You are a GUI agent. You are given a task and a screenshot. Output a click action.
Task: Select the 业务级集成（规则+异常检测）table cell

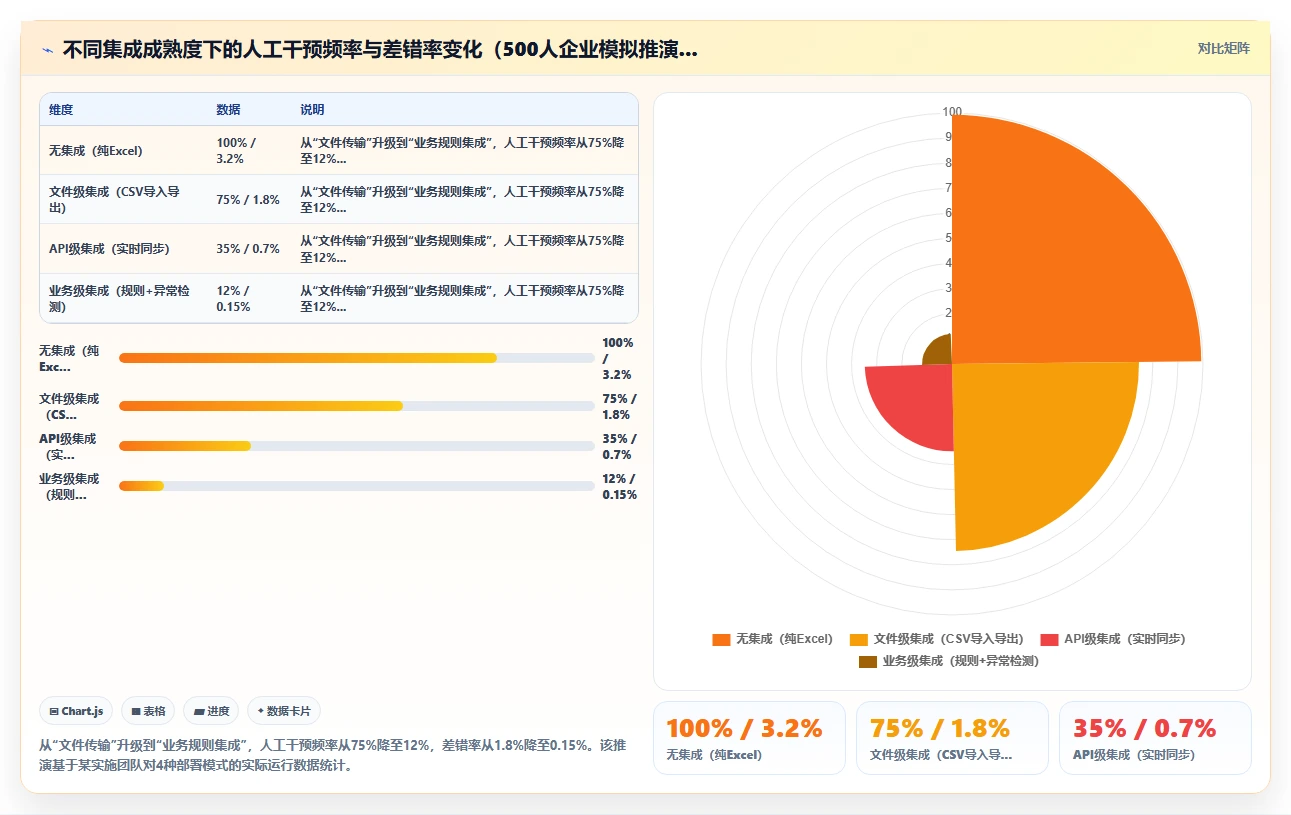123,298
